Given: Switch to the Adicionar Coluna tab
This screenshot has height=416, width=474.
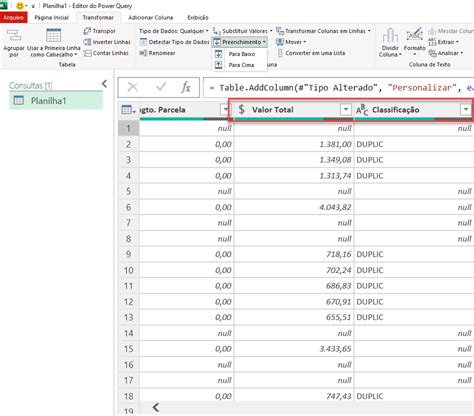Looking at the screenshot, I should (x=151, y=18).
